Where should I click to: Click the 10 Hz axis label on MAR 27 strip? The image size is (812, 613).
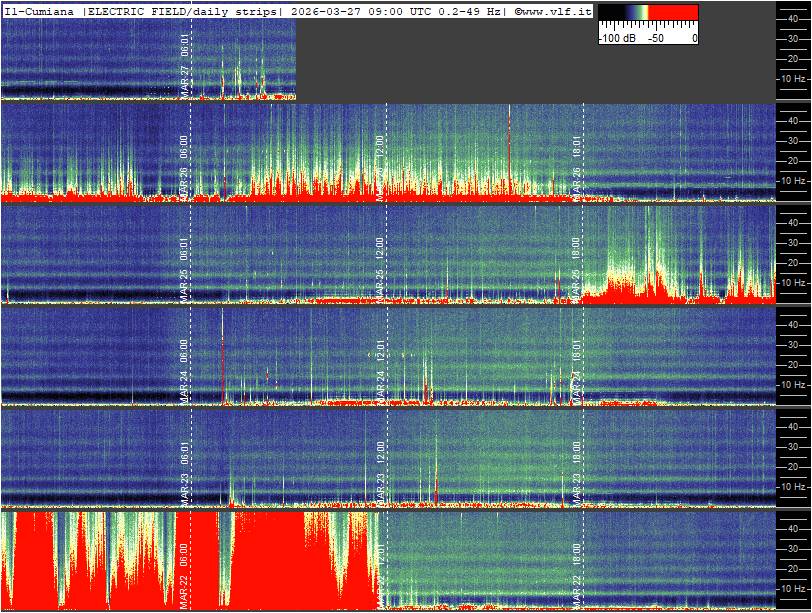click(x=793, y=78)
